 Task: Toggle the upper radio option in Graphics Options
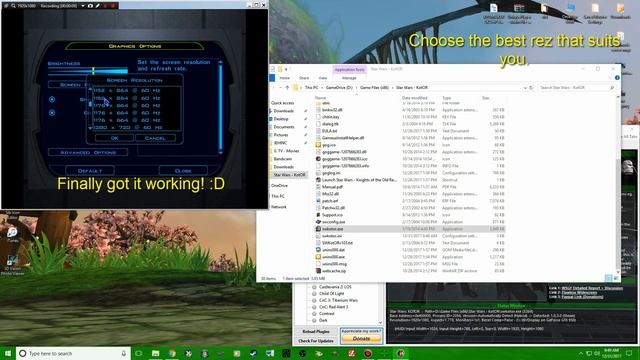tap(52, 100)
